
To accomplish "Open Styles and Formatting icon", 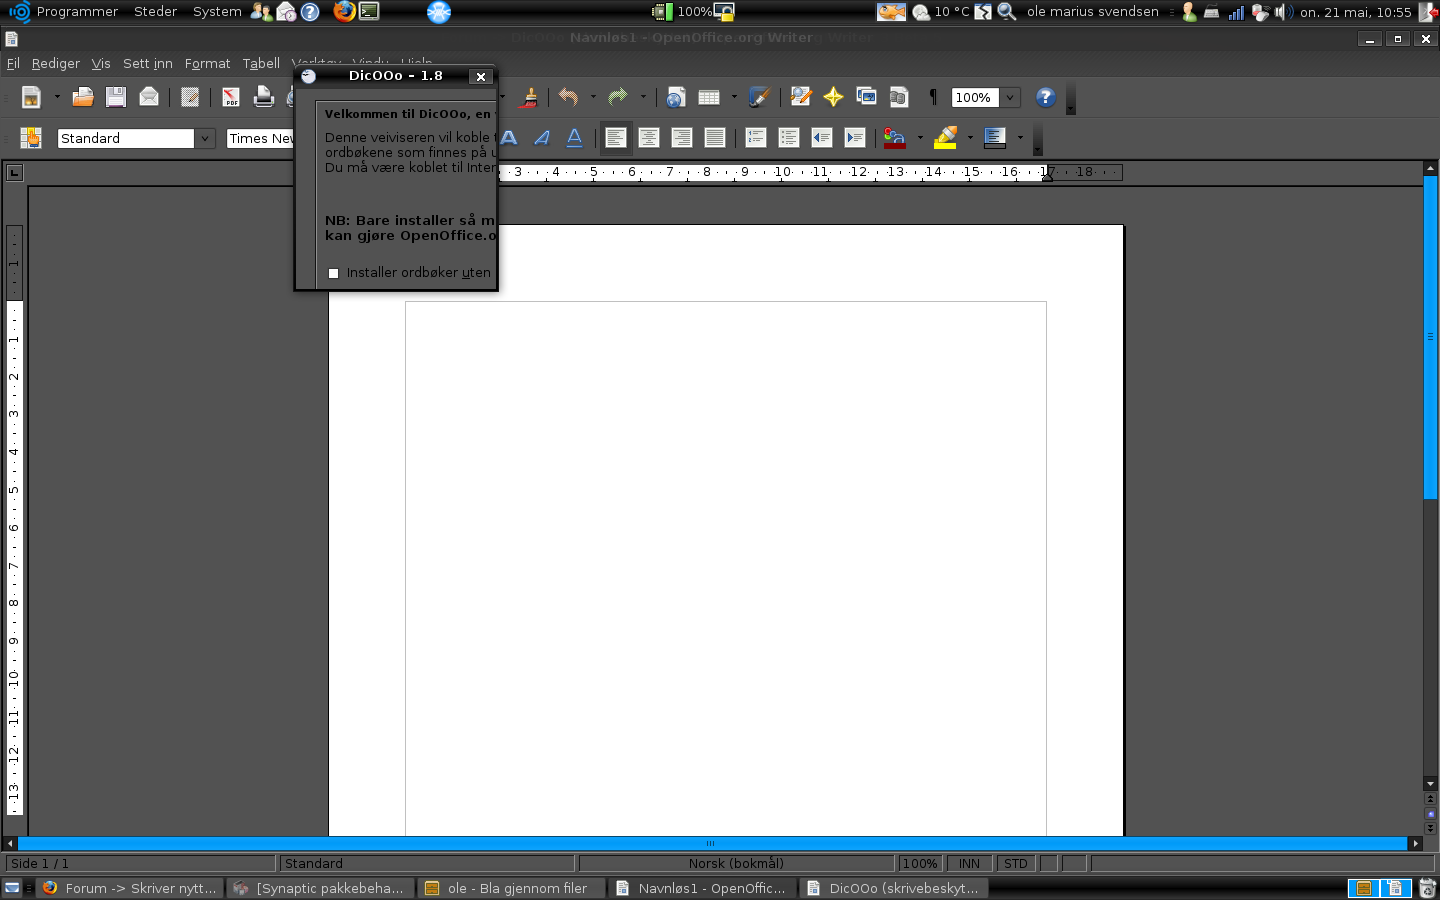I will click(x=31, y=138).
